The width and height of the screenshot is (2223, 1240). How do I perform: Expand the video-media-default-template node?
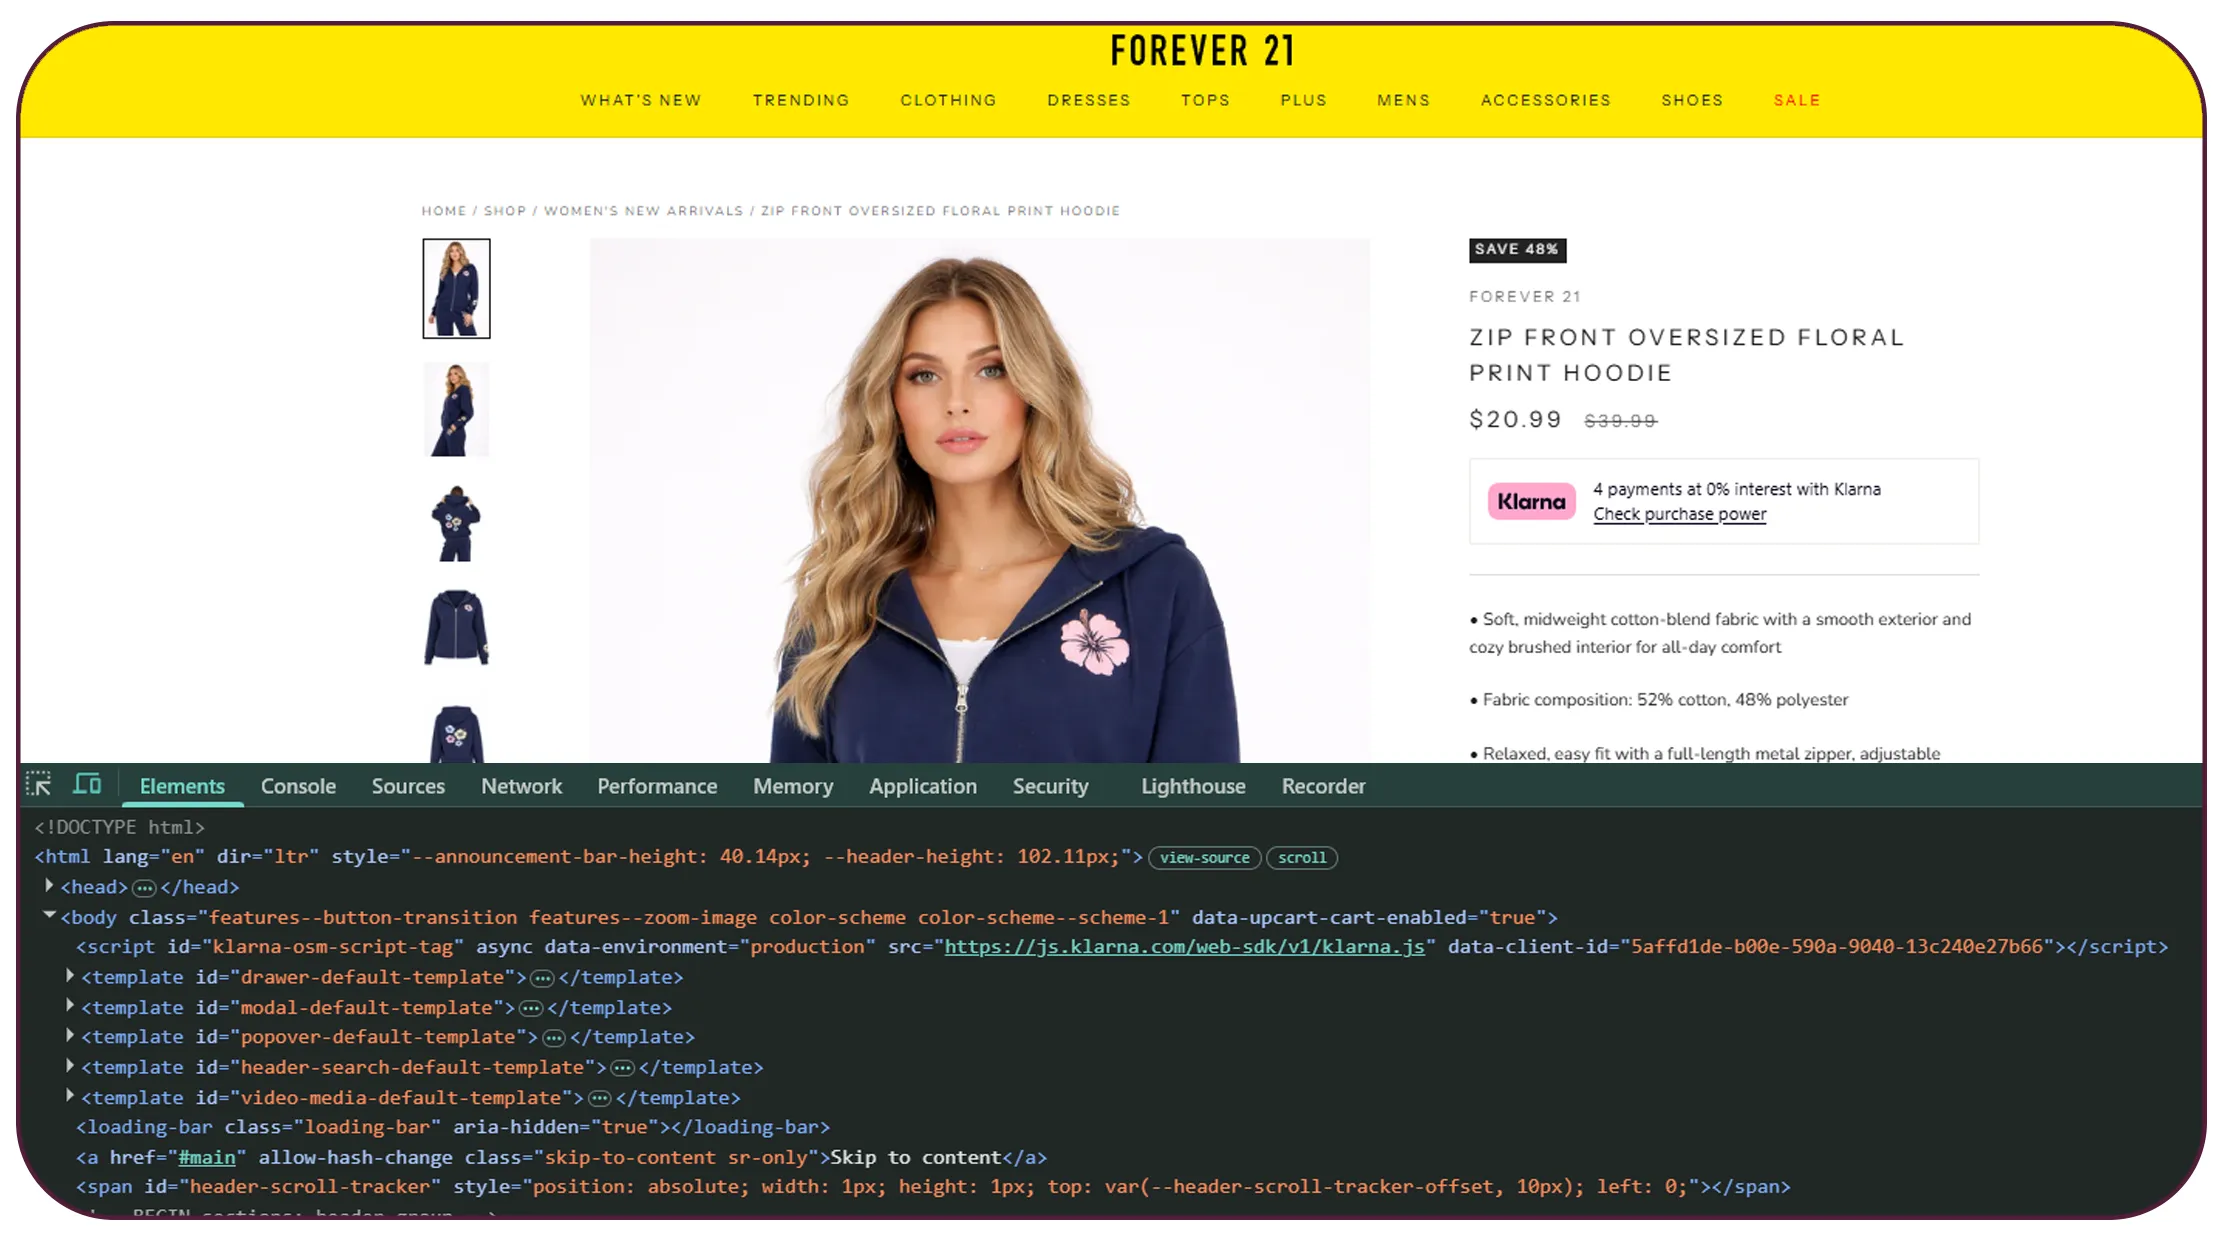tap(70, 1096)
